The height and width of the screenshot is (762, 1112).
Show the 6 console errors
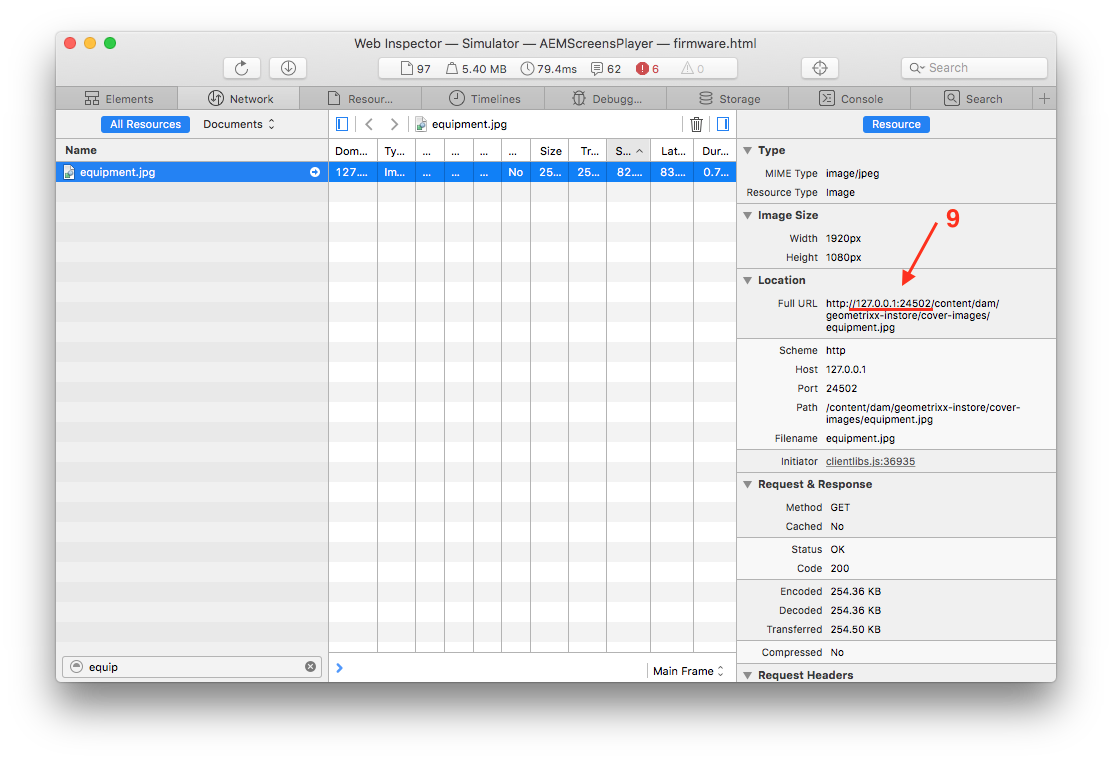click(647, 69)
